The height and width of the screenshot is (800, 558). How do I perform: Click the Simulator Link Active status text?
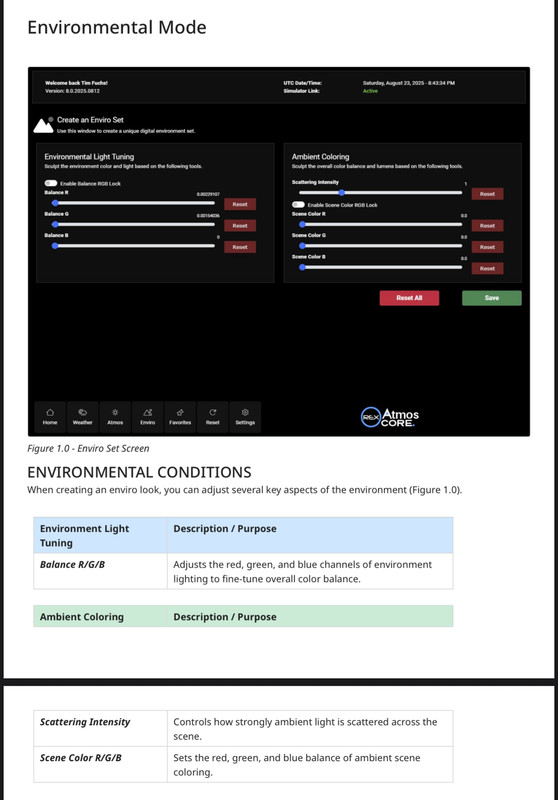click(370, 91)
